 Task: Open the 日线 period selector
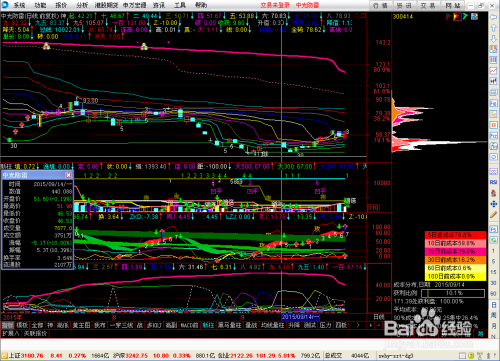(x=379, y=317)
